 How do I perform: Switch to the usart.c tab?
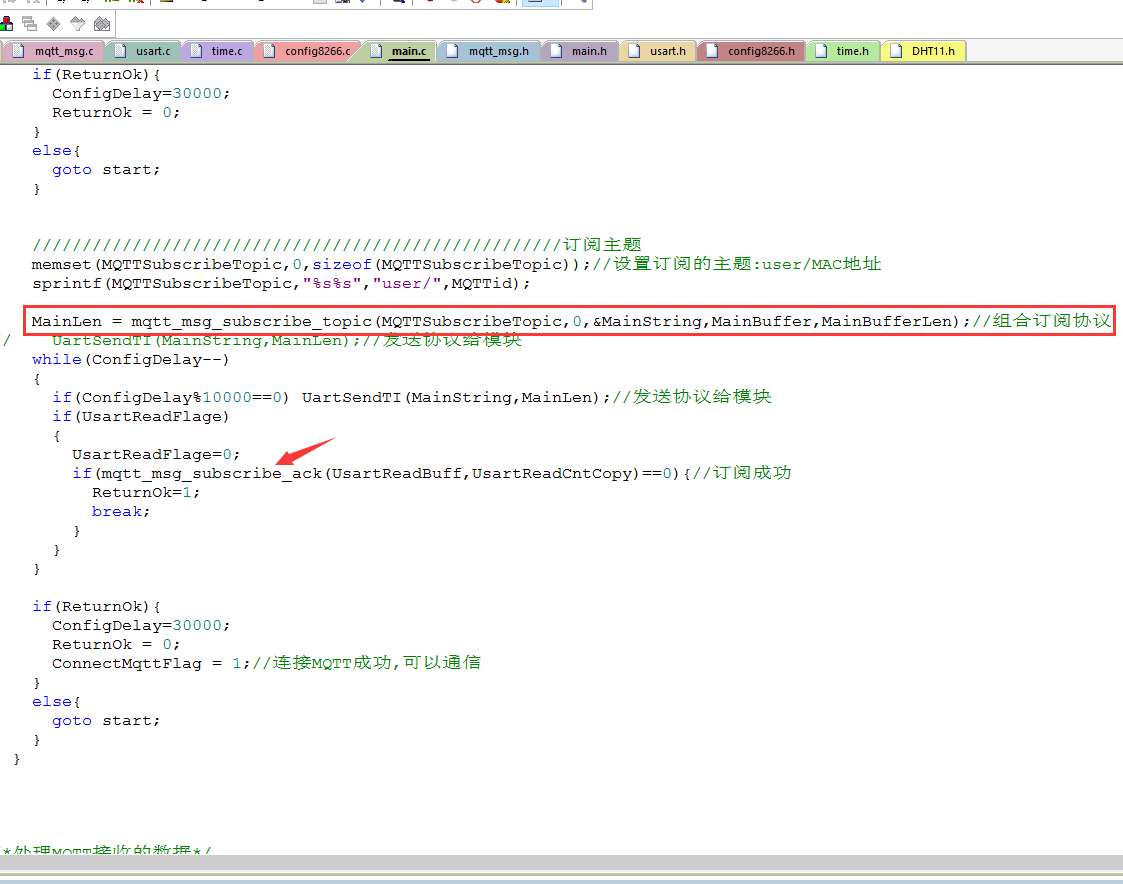(143, 51)
